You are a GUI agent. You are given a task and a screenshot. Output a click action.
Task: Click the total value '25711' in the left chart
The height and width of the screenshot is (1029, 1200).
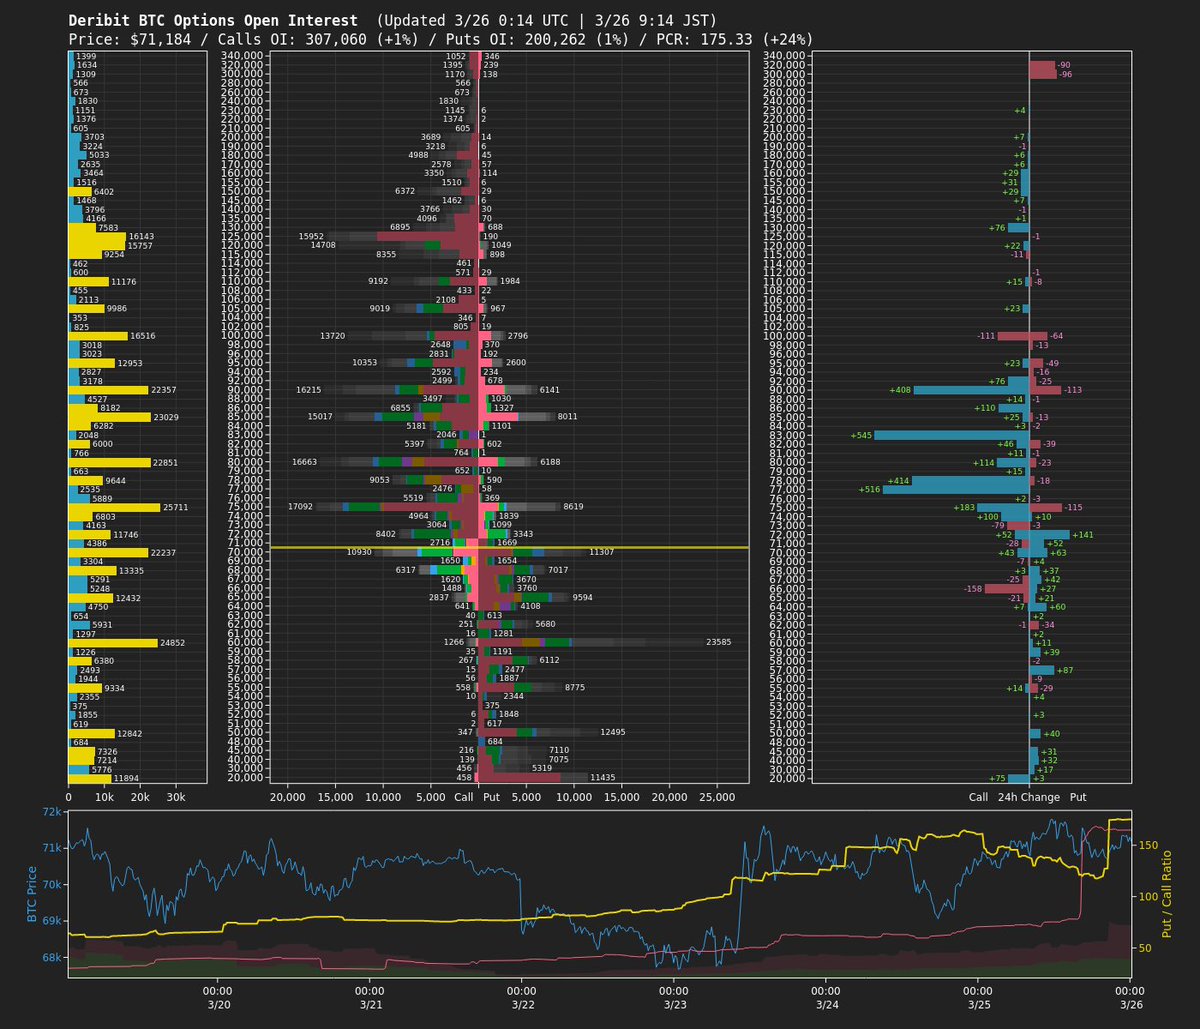click(176, 508)
